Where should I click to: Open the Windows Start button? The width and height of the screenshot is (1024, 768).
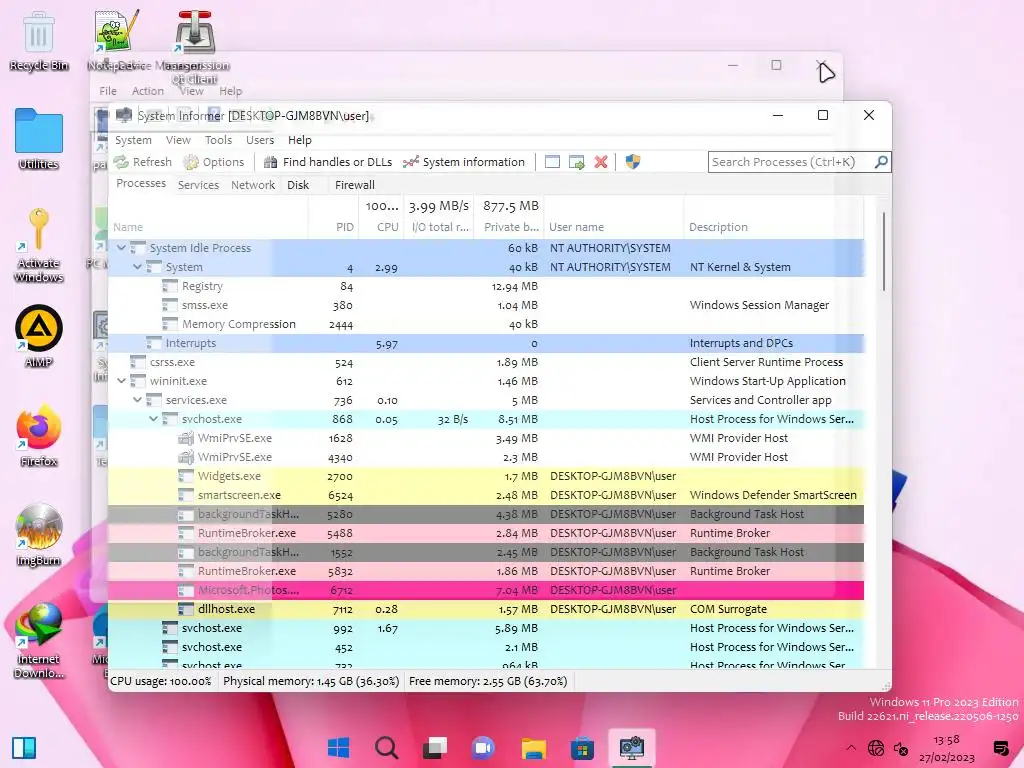[x=338, y=748]
